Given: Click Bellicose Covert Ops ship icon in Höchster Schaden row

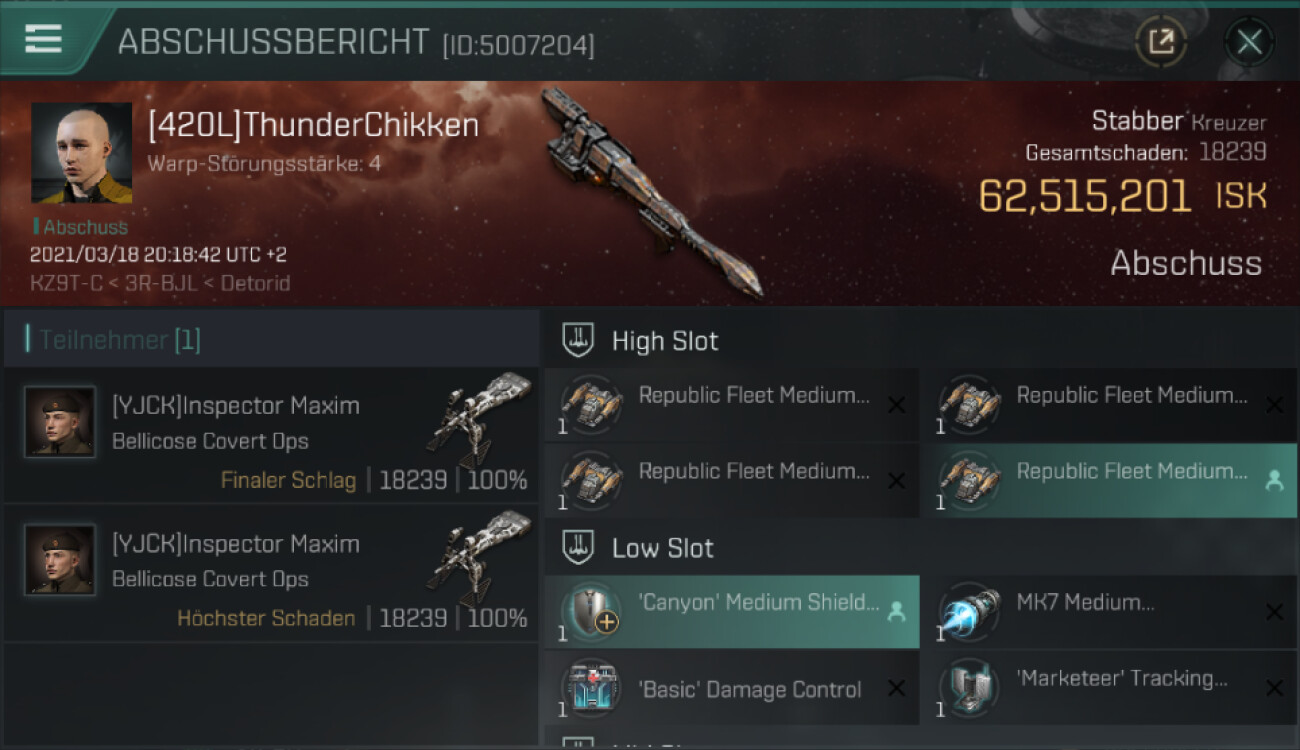Looking at the screenshot, I should pyautogui.click(x=479, y=558).
